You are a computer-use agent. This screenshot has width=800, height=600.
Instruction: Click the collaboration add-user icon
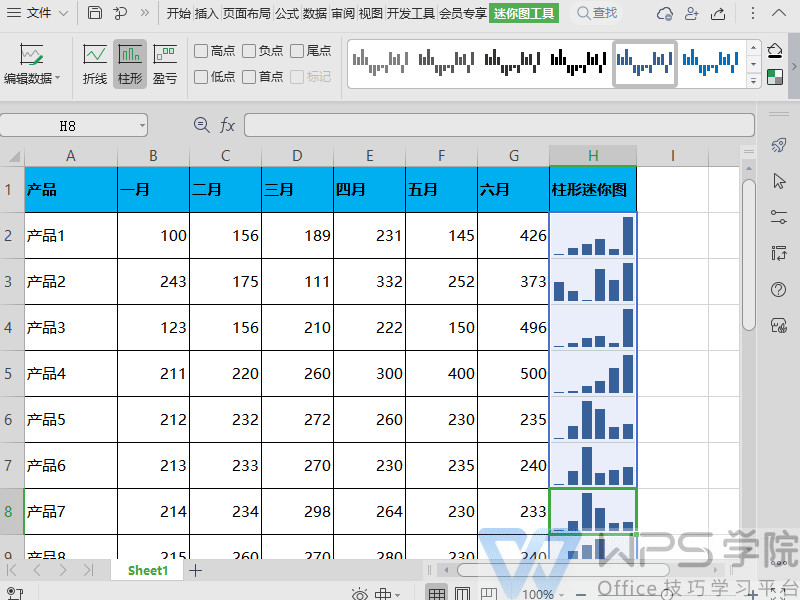691,13
